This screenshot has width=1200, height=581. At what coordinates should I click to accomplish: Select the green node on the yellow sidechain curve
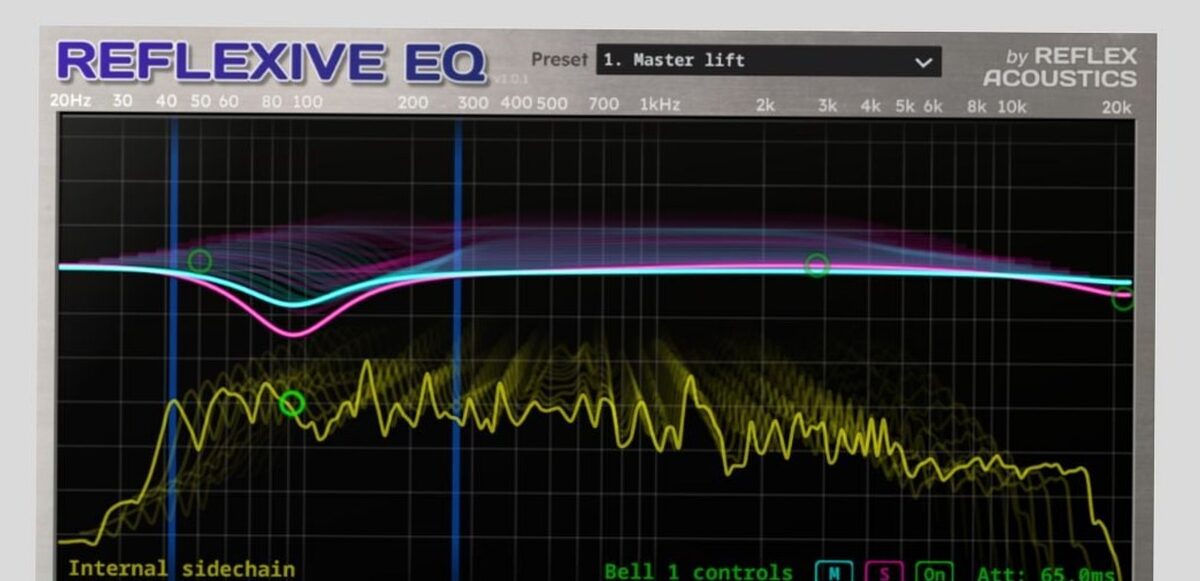coord(291,404)
